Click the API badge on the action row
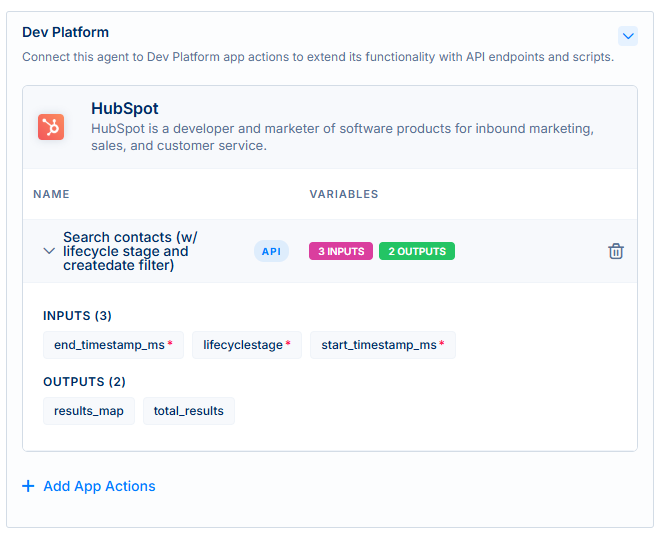The height and width of the screenshot is (534, 663). tap(271, 251)
